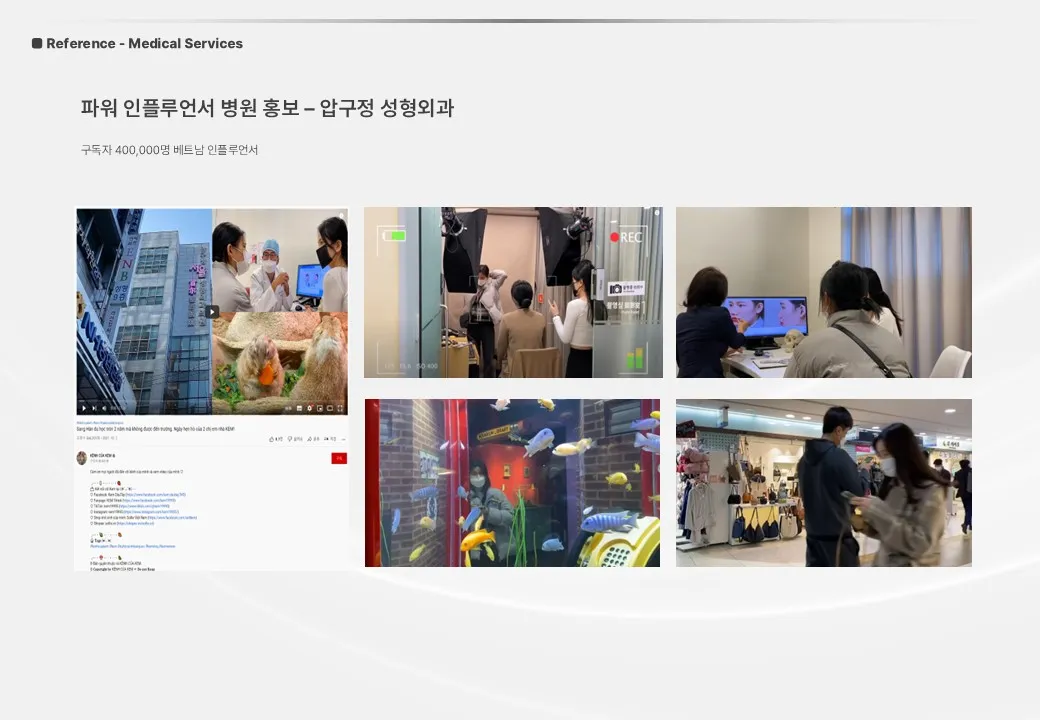Enable theater mode in the video player
Screen dimensions: 1040x720
(330, 408)
